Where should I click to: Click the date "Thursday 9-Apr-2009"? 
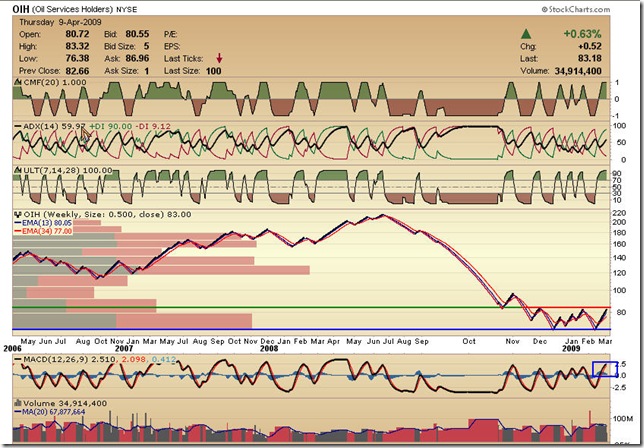point(60,22)
